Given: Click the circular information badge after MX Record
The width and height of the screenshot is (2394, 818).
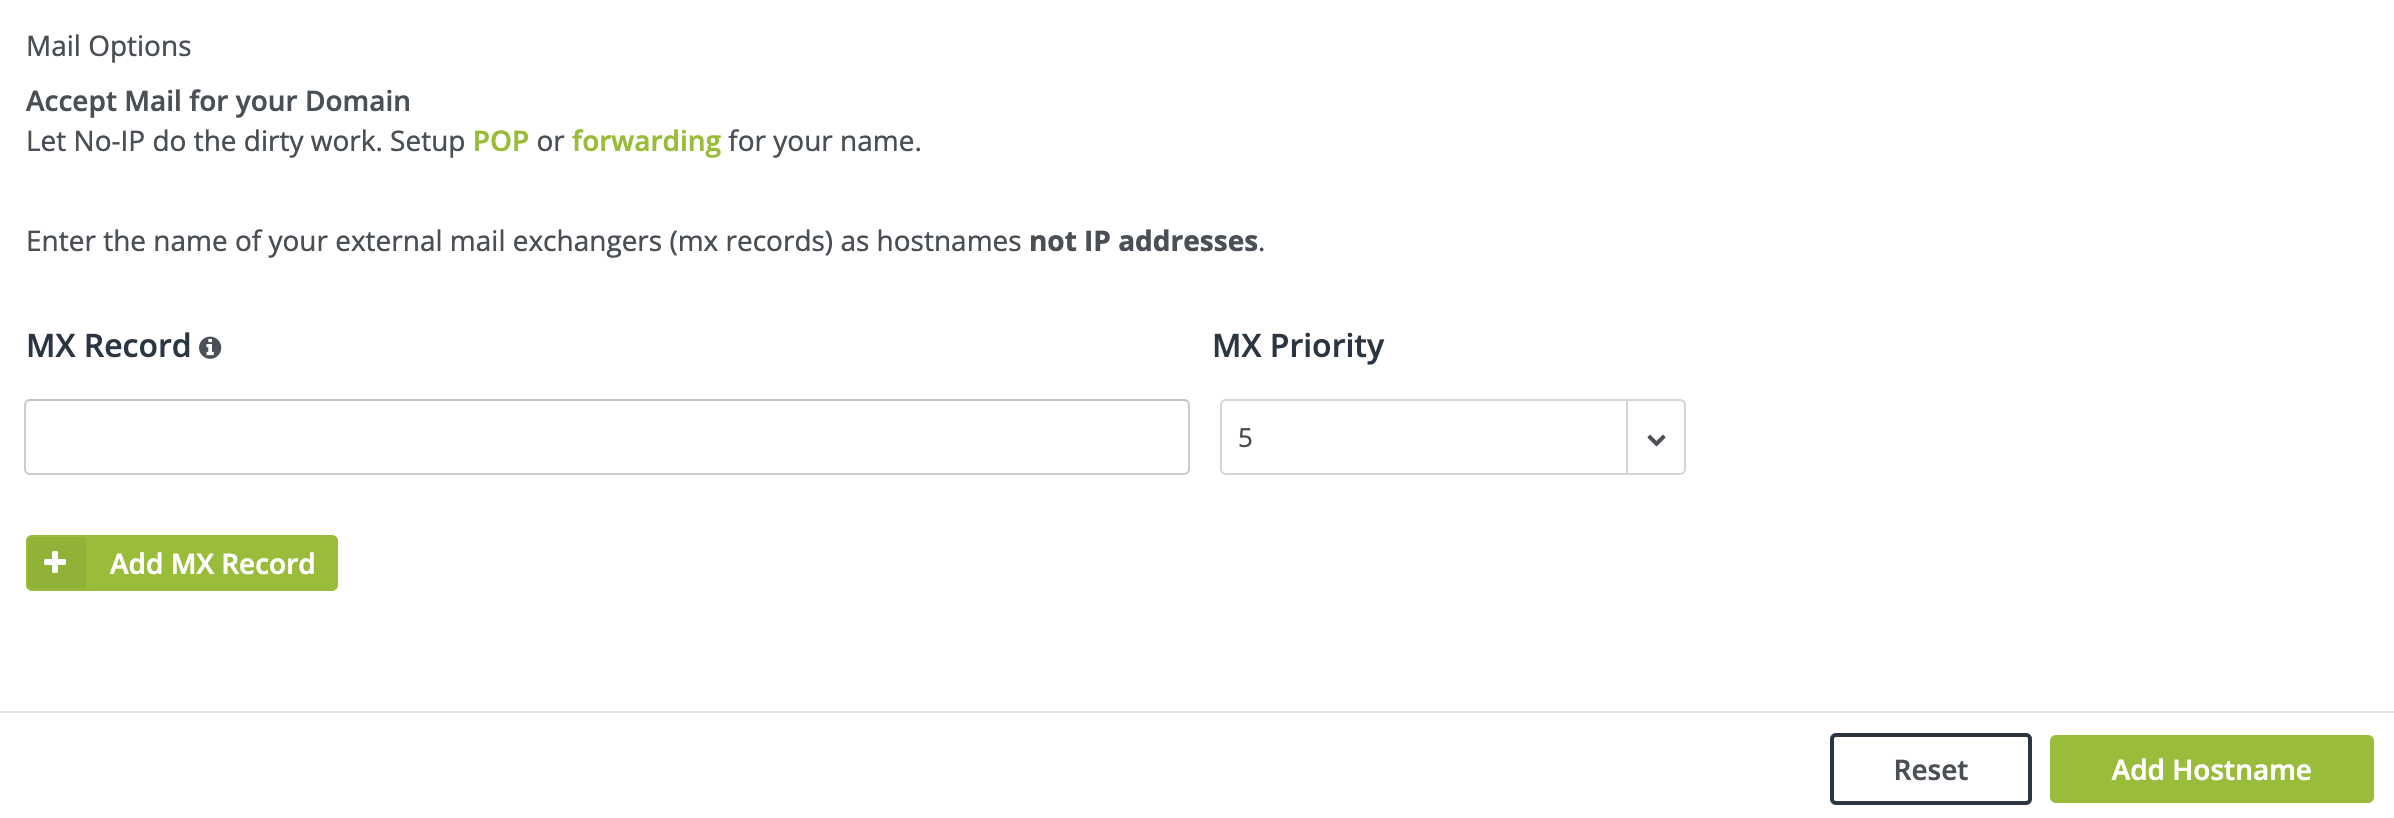Looking at the screenshot, I should (x=210, y=347).
